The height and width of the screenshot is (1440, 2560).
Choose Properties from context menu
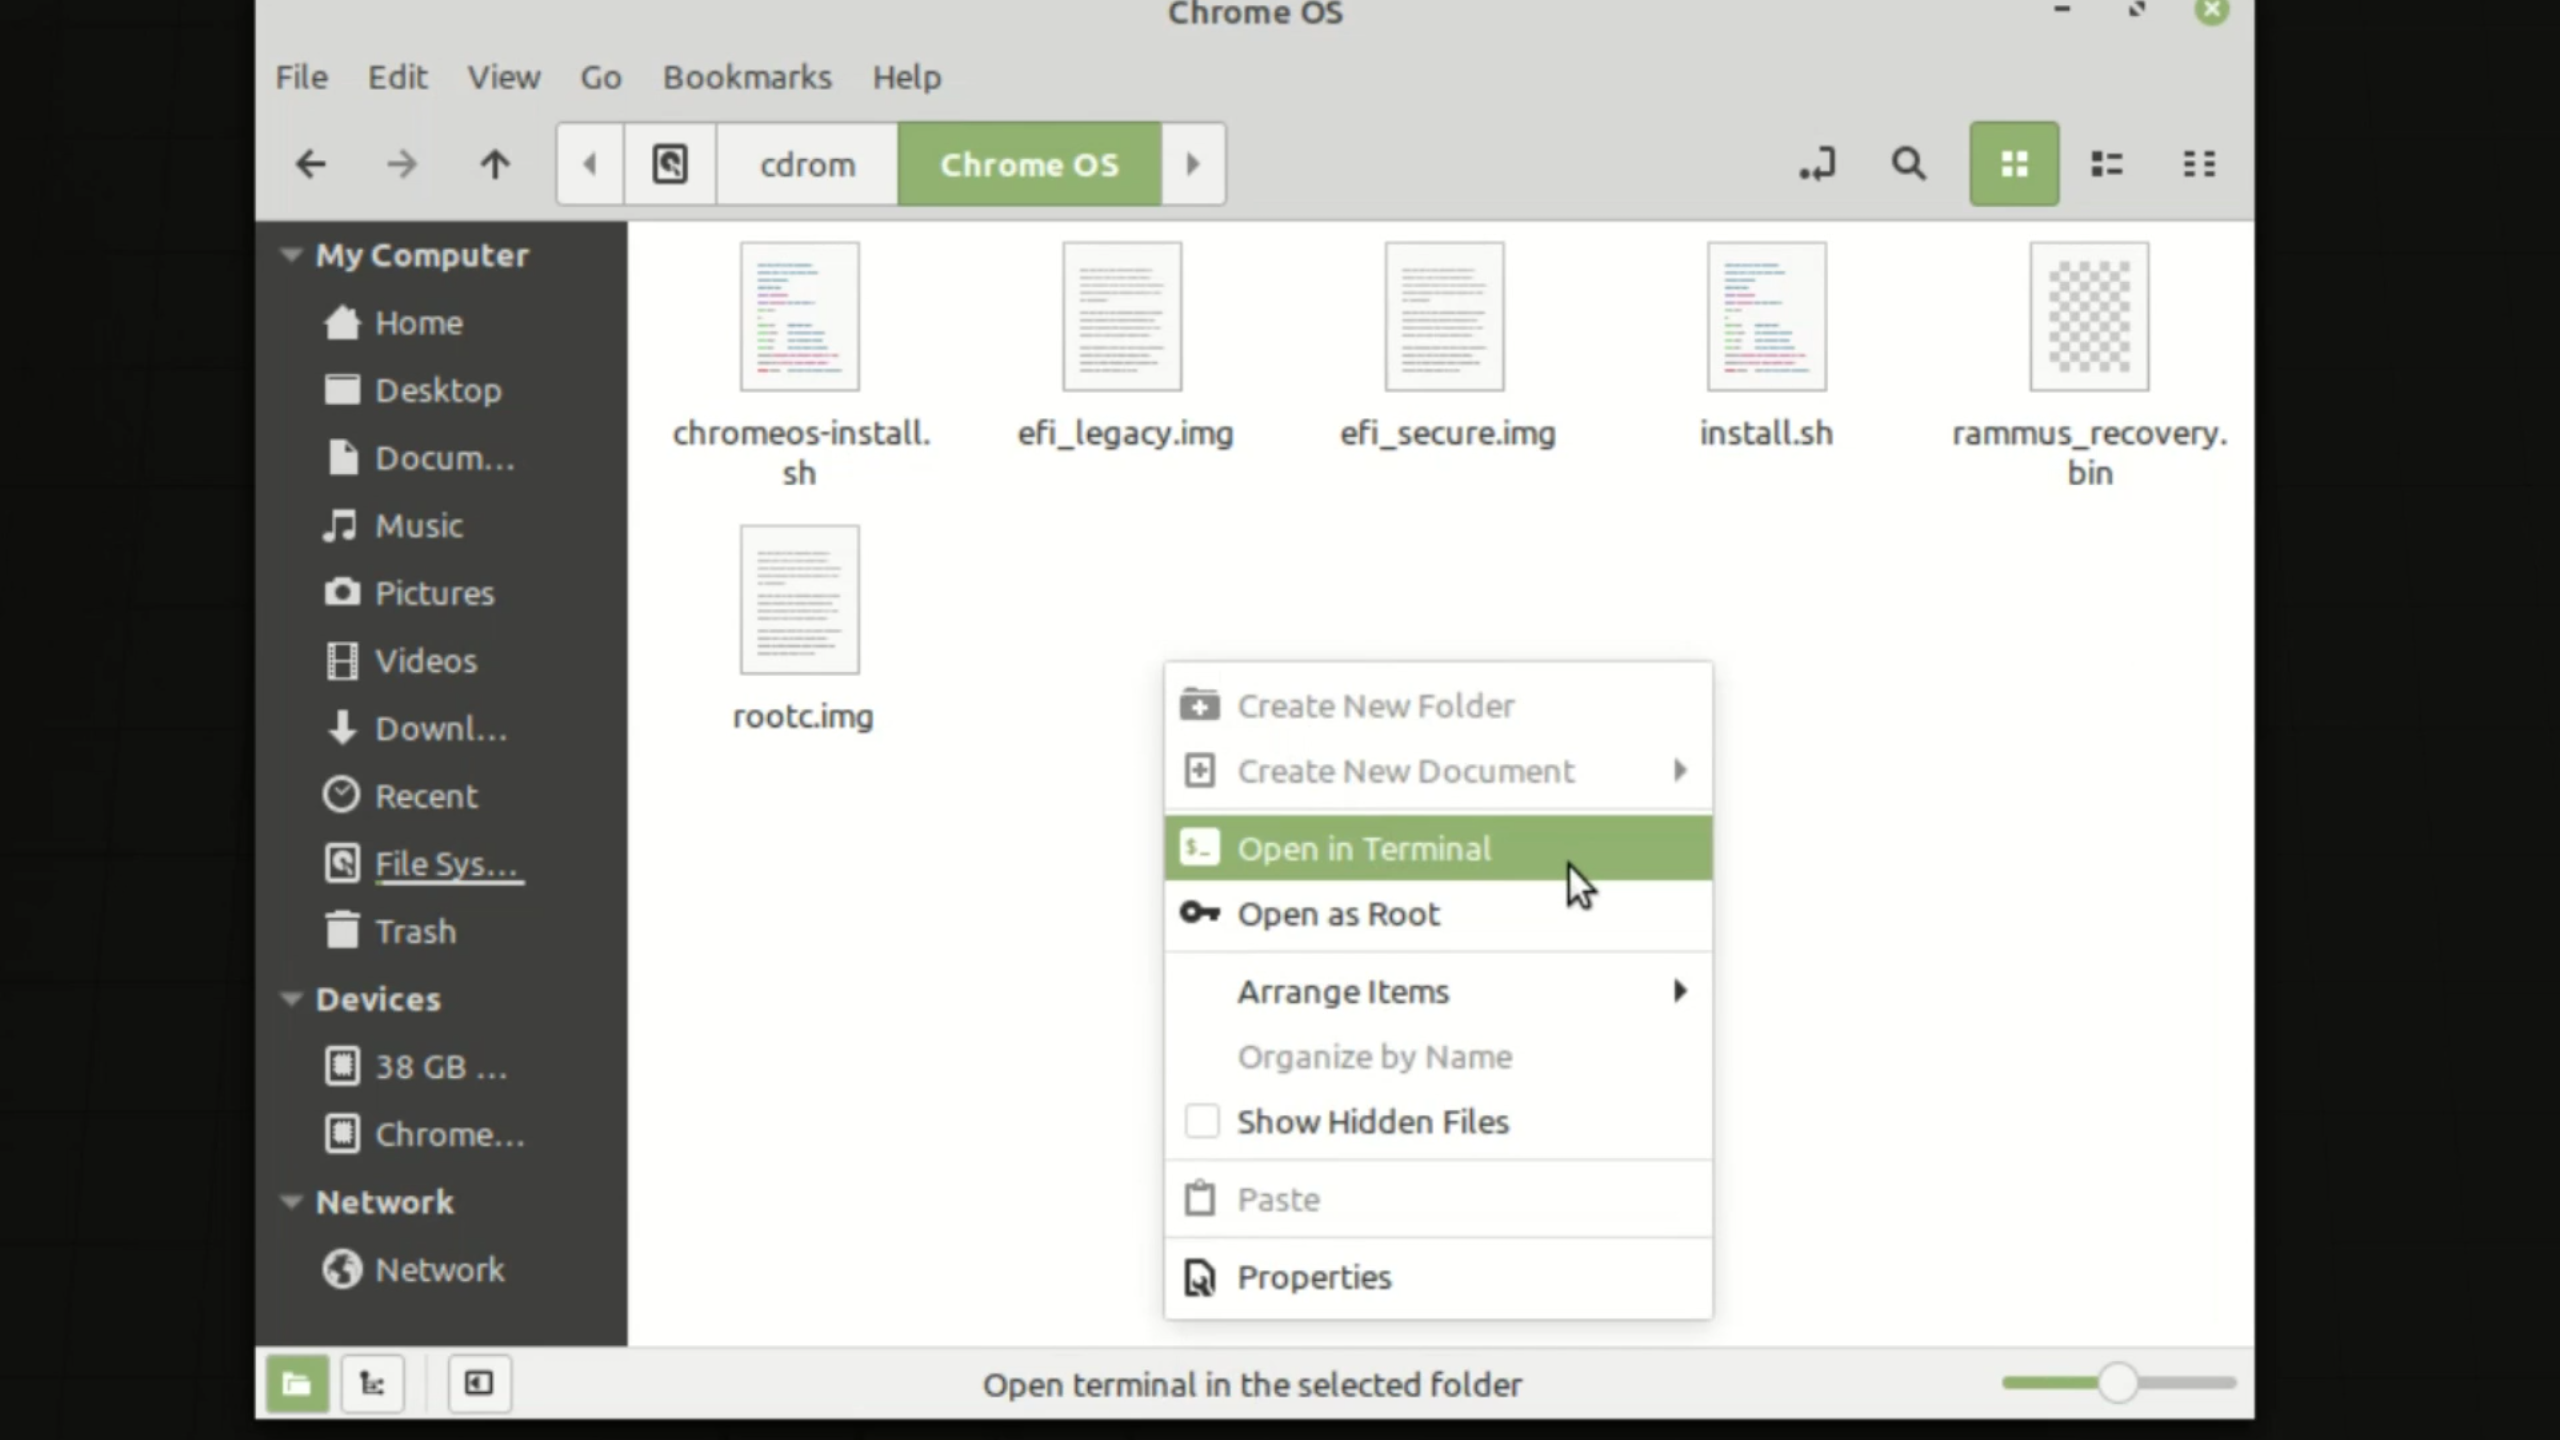pyautogui.click(x=1438, y=1277)
